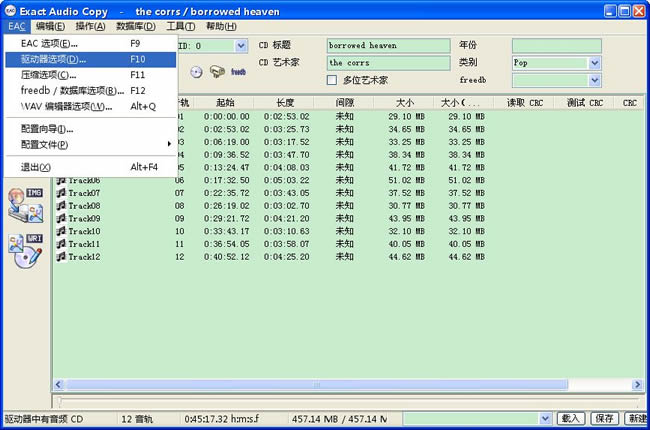Open the status bar profile dropdown

click(x=545, y=419)
